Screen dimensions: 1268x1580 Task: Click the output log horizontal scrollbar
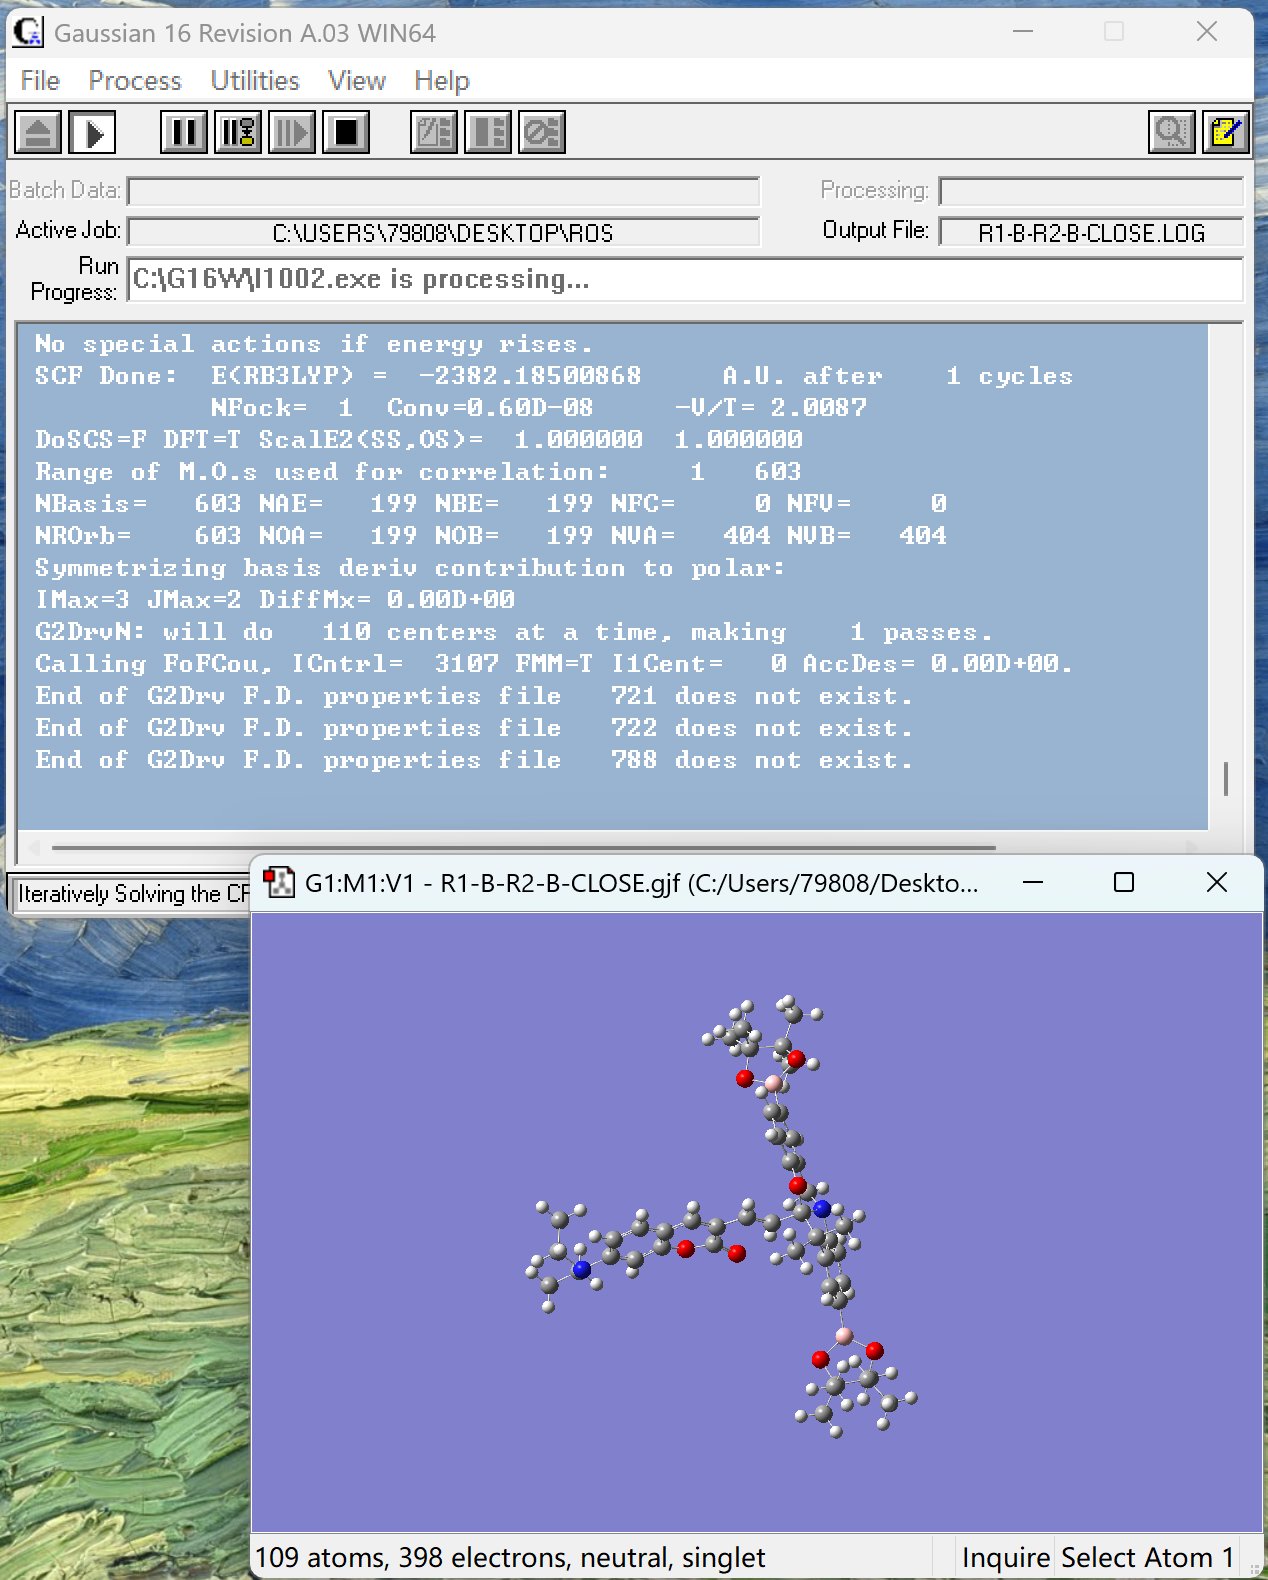pyautogui.click(x=524, y=847)
